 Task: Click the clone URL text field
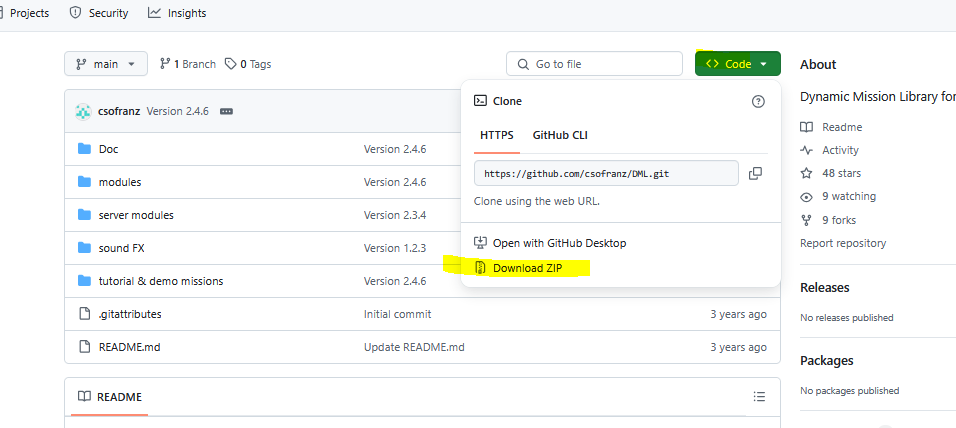[x=607, y=173]
